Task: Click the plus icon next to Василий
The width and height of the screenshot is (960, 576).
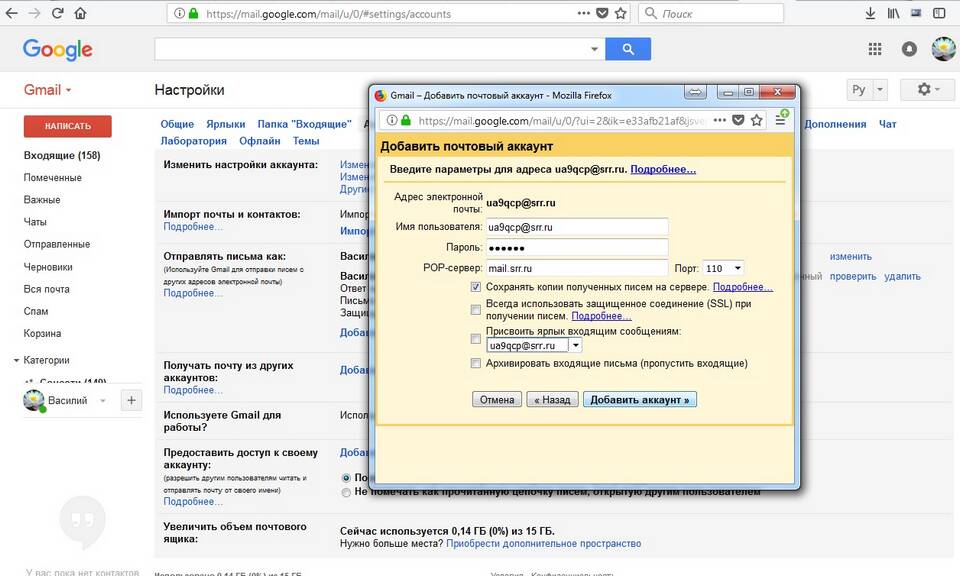Action: click(x=131, y=400)
